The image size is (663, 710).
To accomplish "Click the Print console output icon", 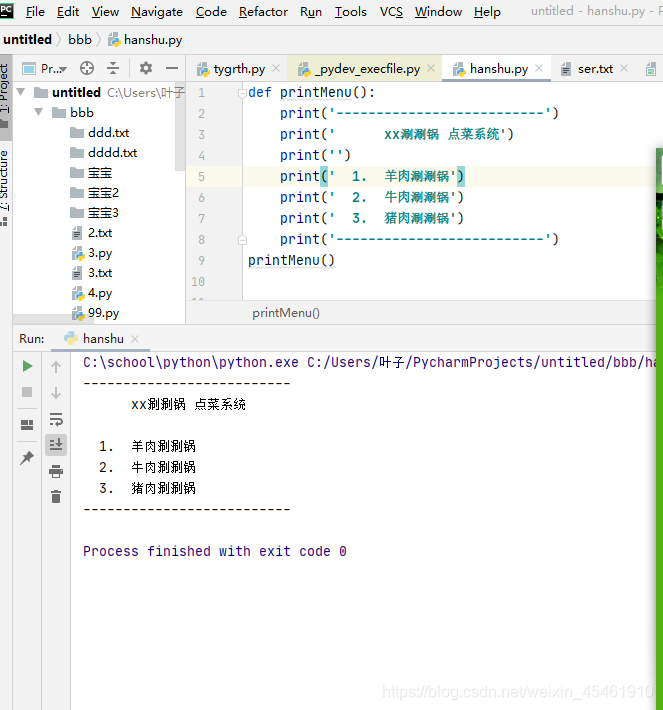I will 56,471.
